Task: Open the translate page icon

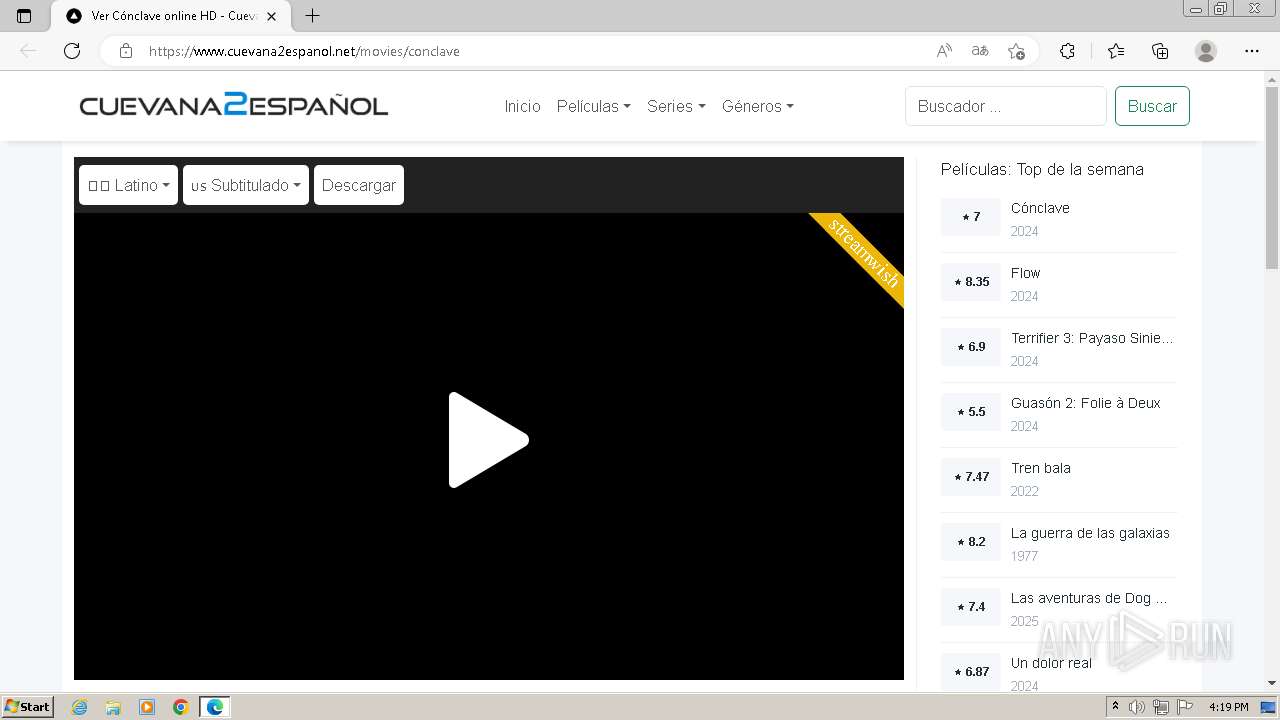Action: [980, 51]
